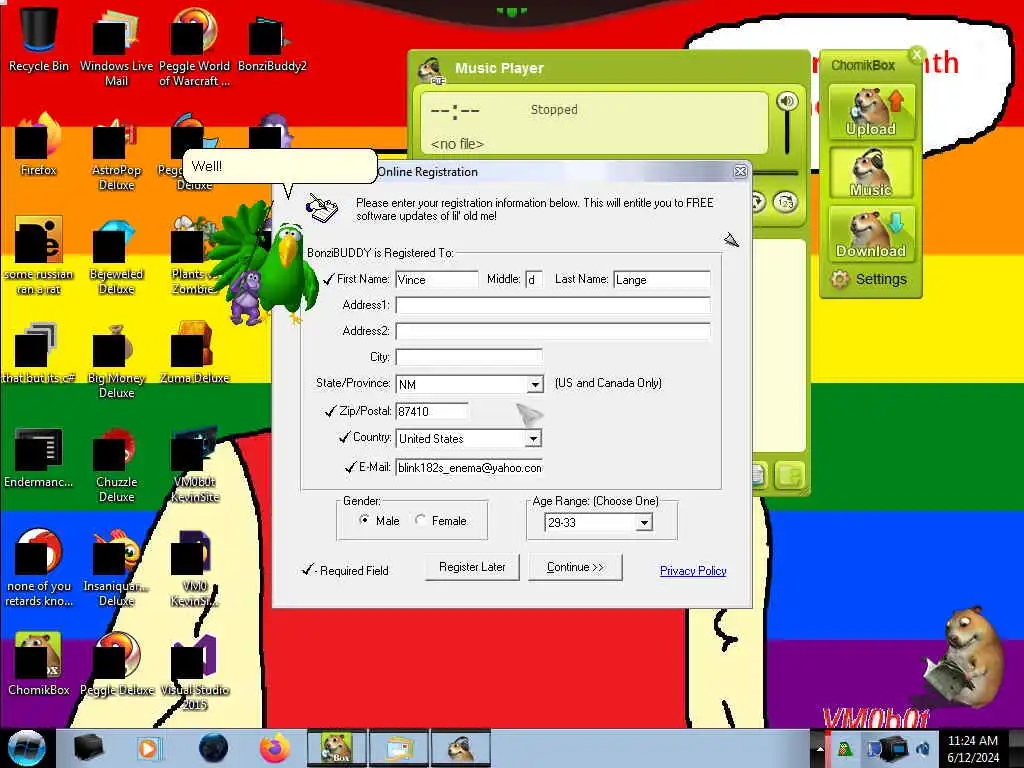Open the Plants vs. Zombies desktop icon
The width and height of the screenshot is (1024, 768).
pyautogui.click(x=194, y=256)
